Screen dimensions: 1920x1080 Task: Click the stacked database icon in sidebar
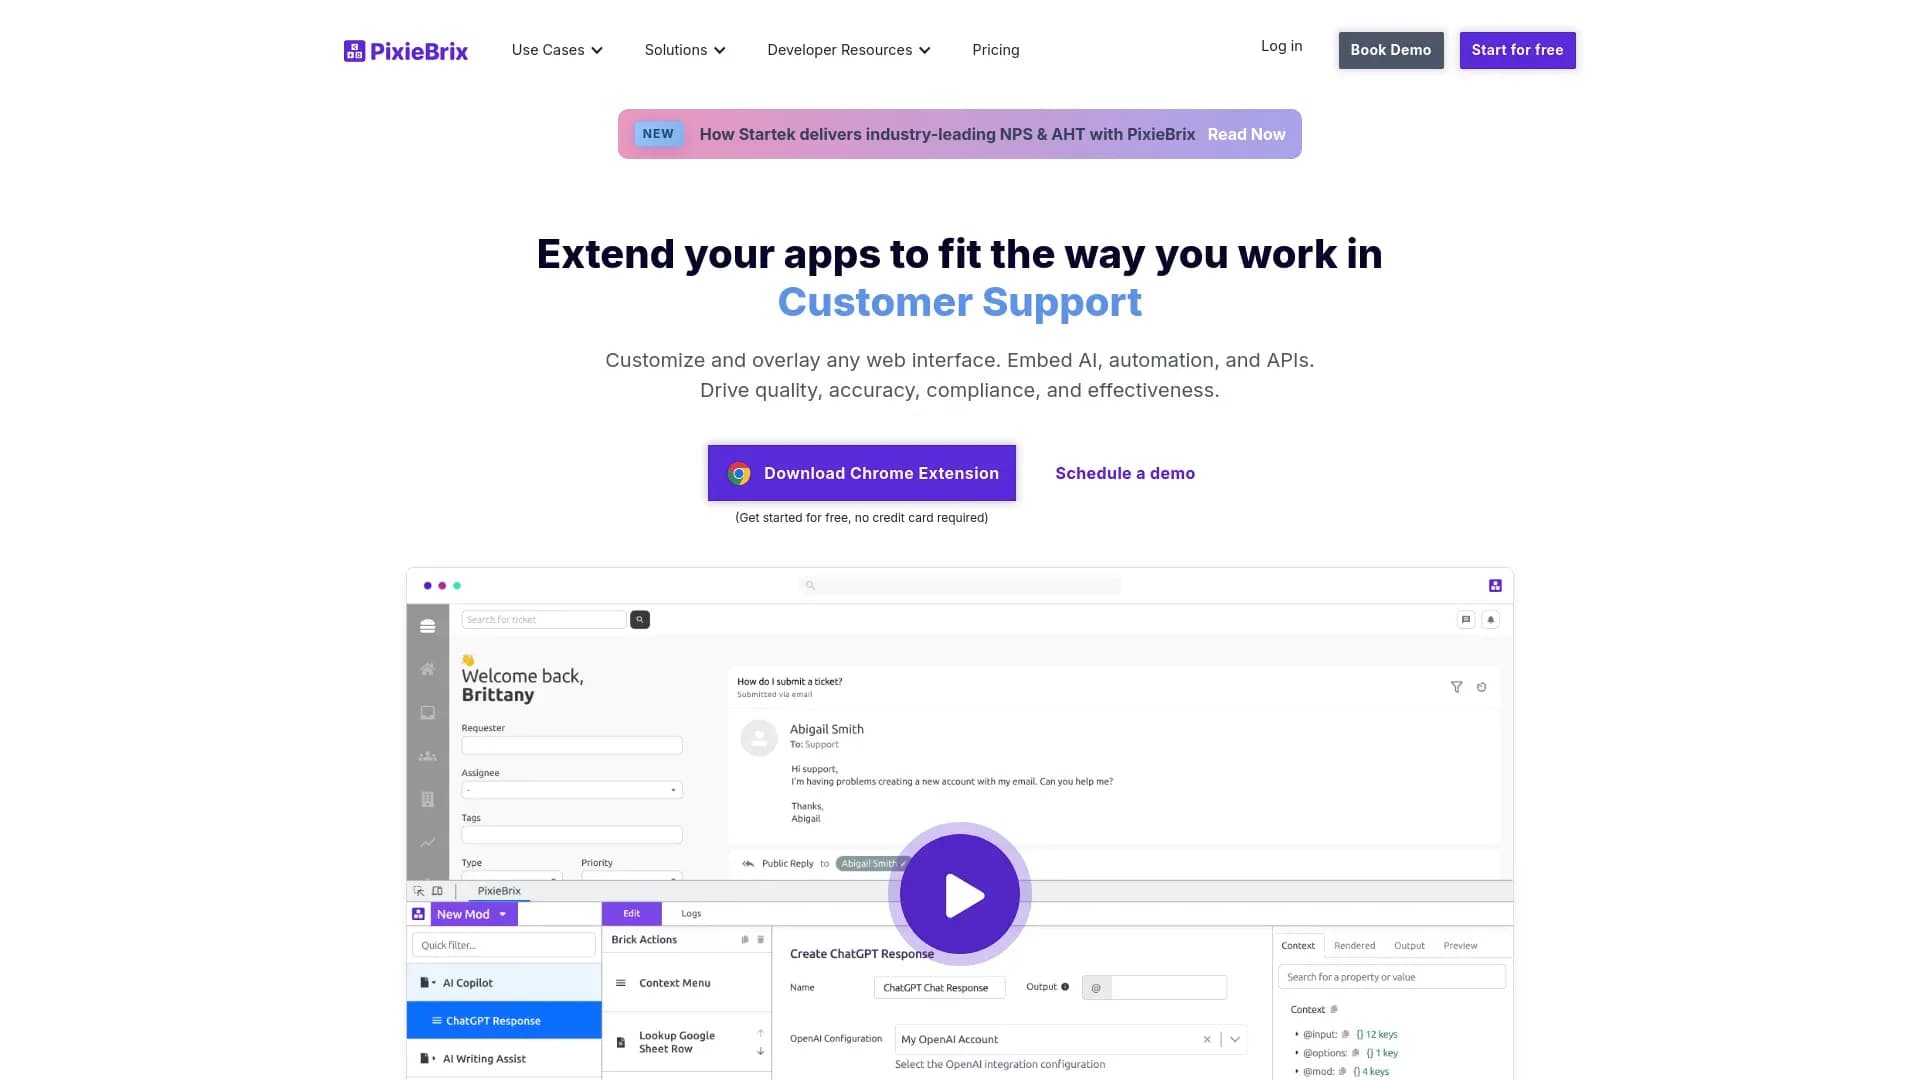428,626
